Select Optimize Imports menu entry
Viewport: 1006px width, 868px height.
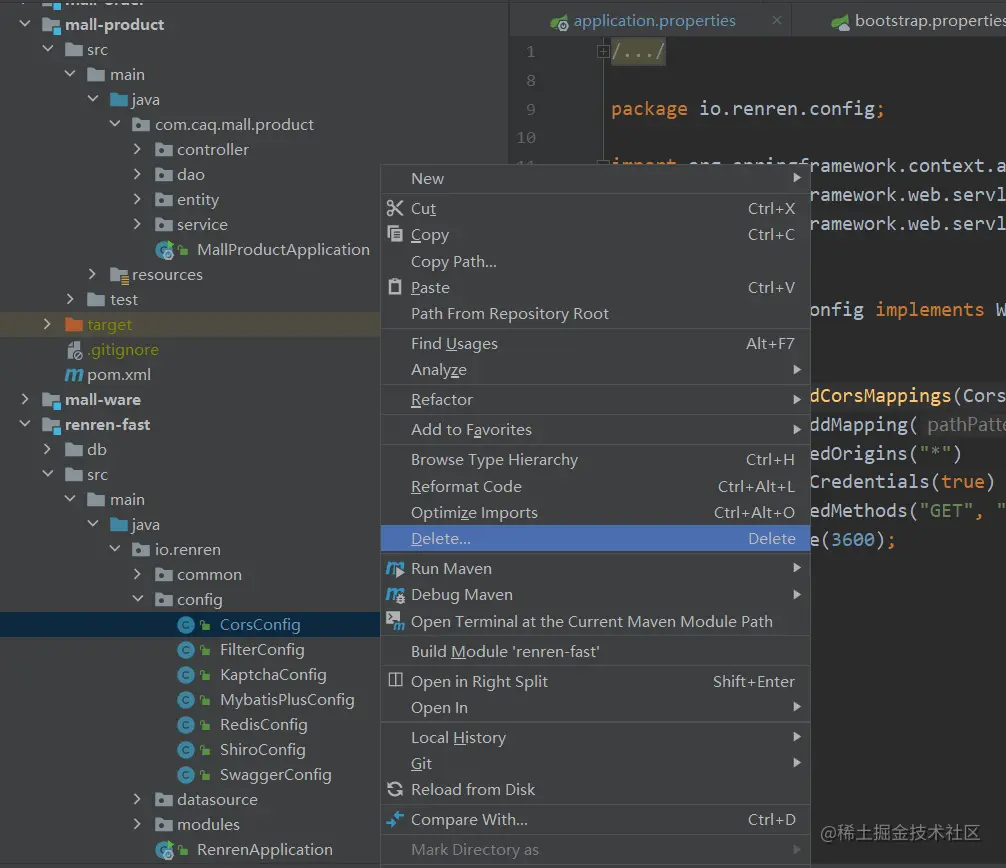[x=595, y=513]
